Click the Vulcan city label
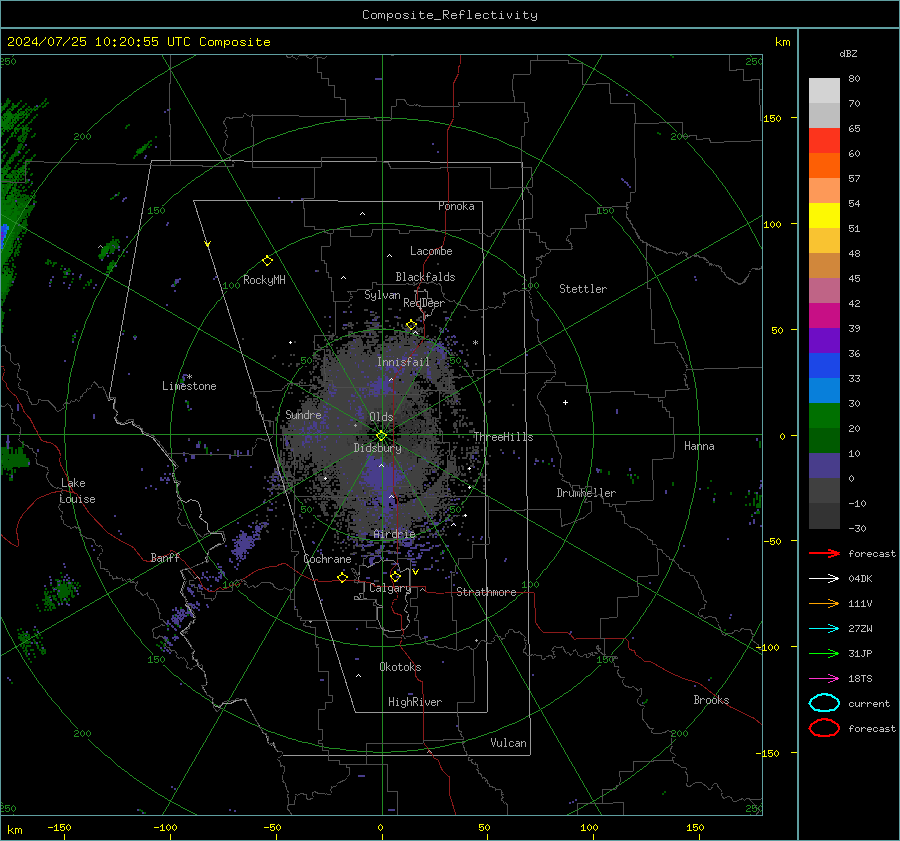This screenshot has height=841, width=900. (509, 743)
